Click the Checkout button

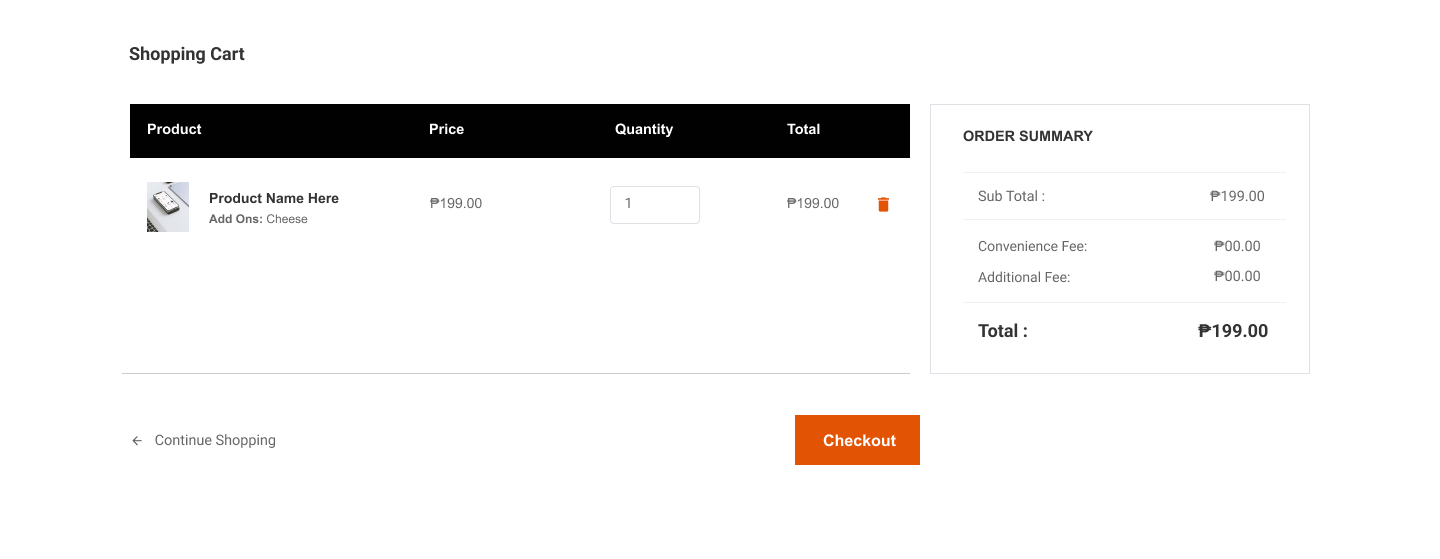pyautogui.click(x=857, y=440)
